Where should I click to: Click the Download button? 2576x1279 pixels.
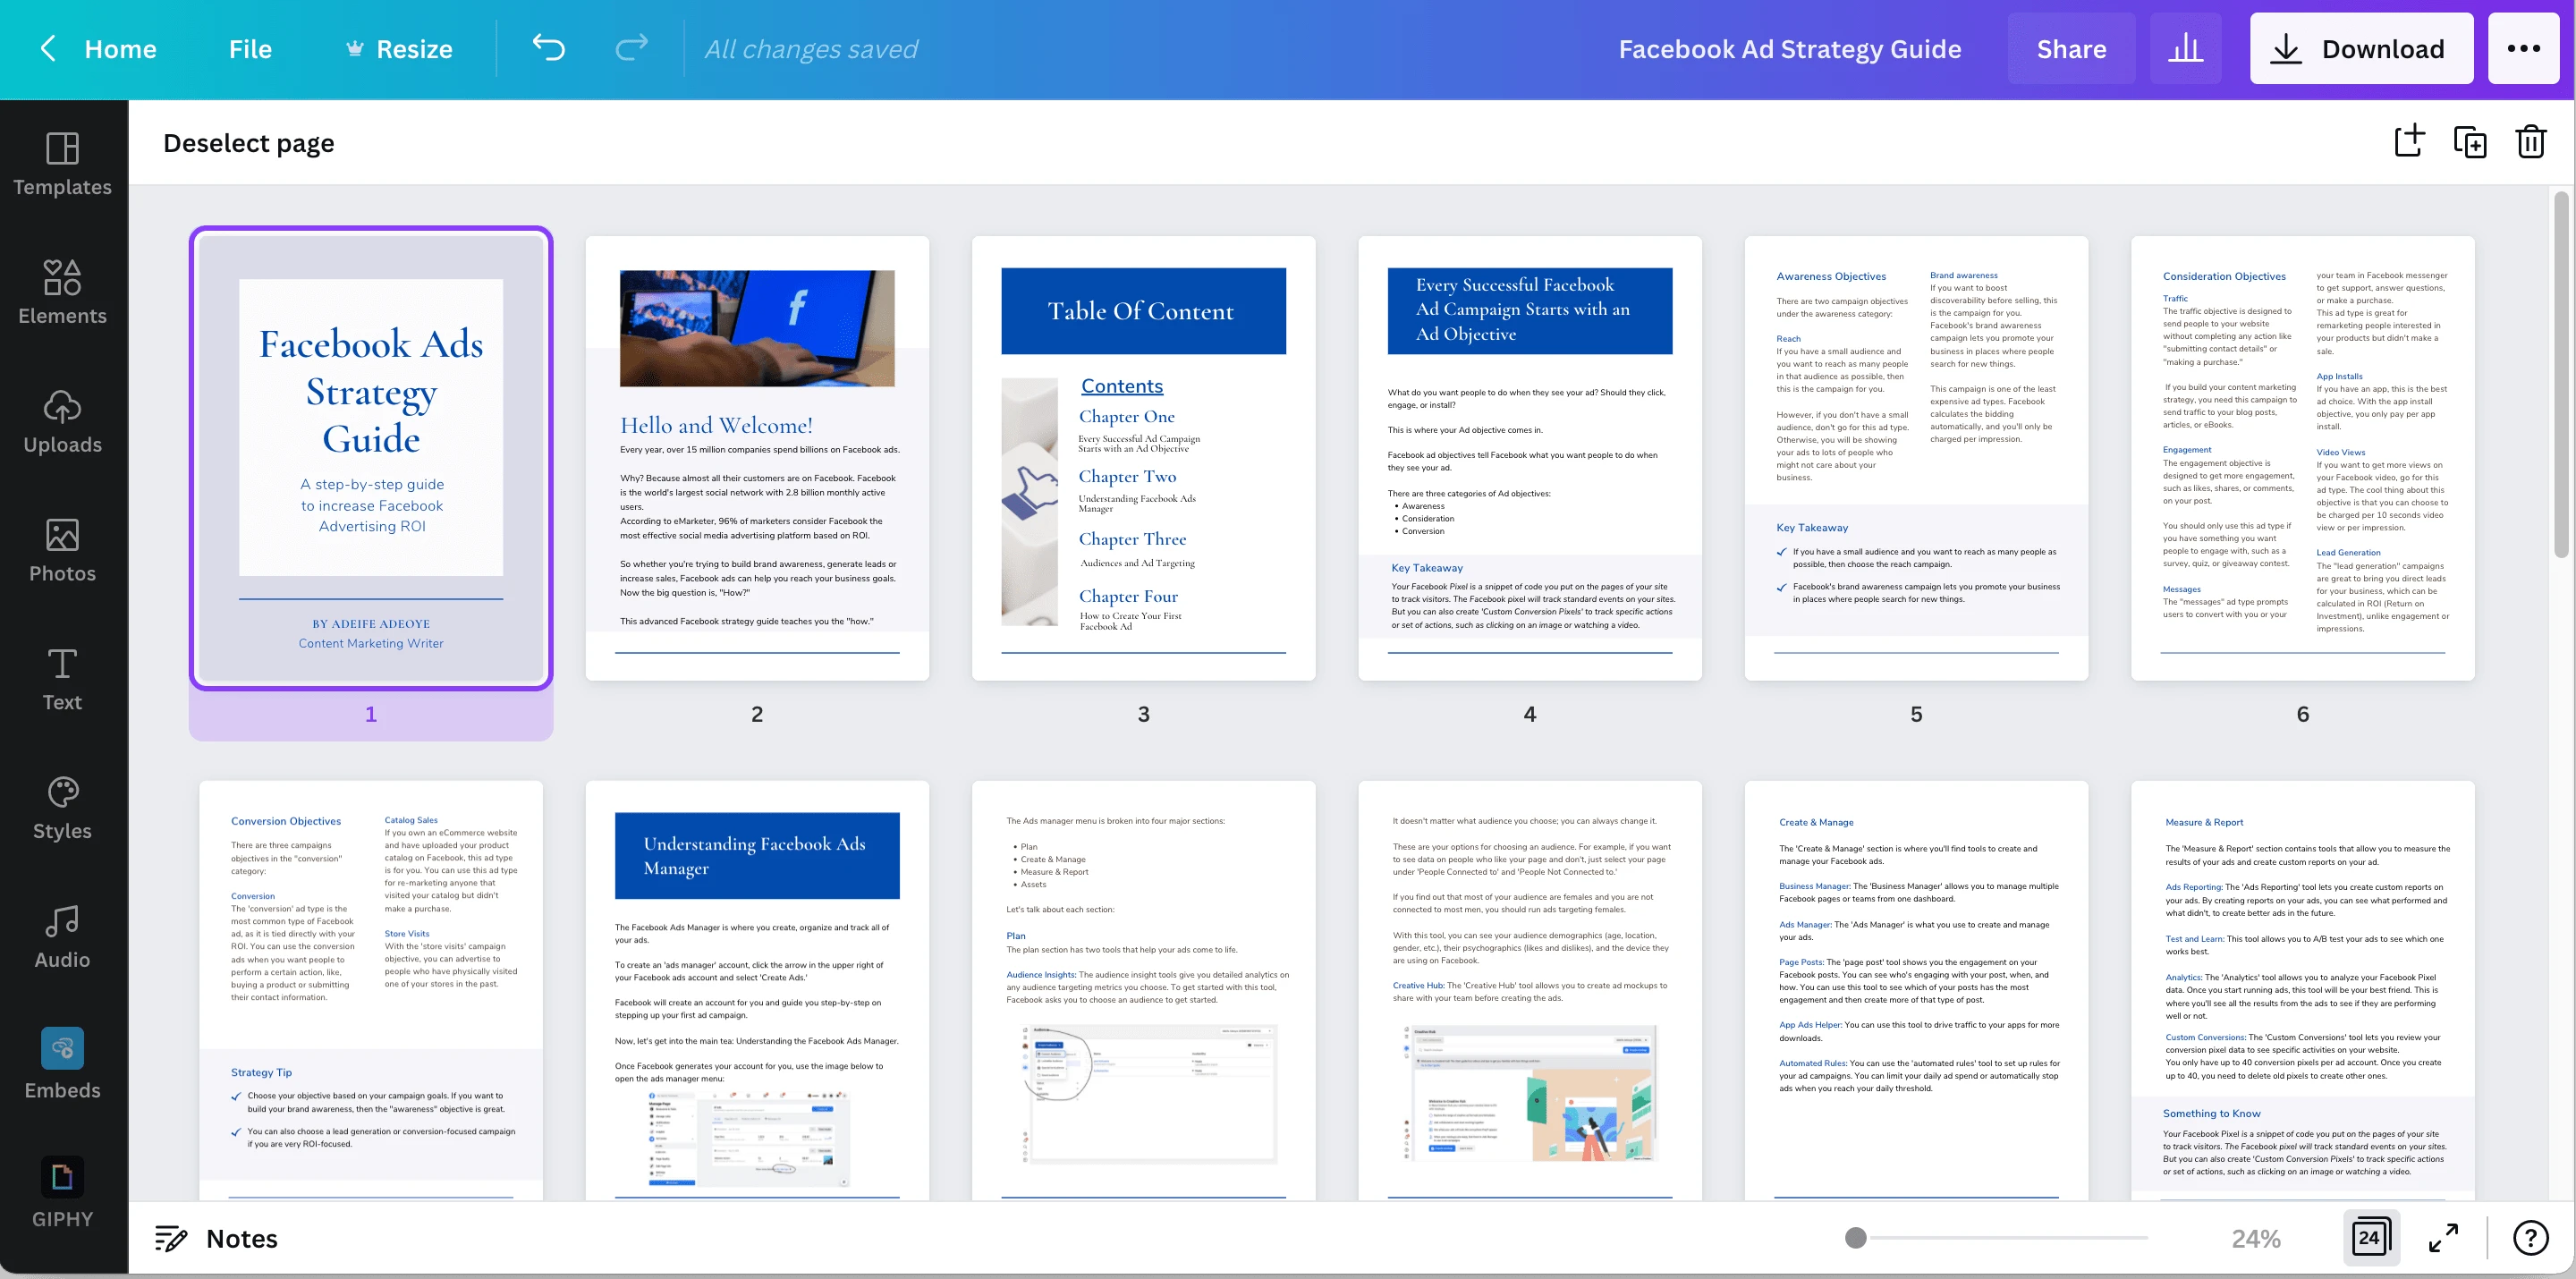tap(2361, 48)
